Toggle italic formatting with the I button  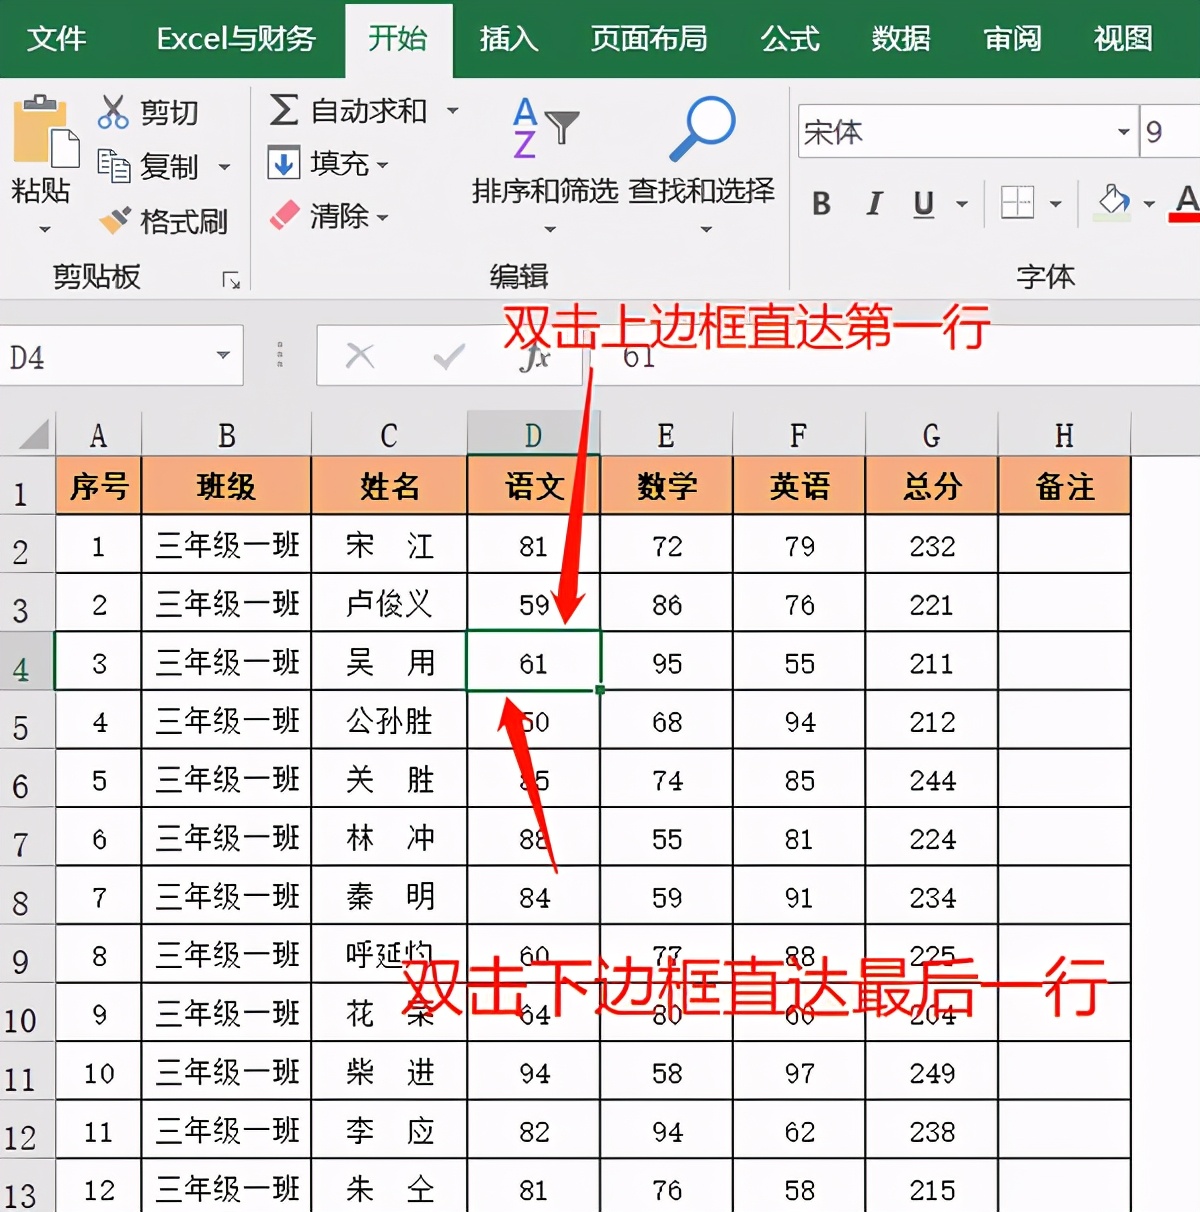(872, 204)
